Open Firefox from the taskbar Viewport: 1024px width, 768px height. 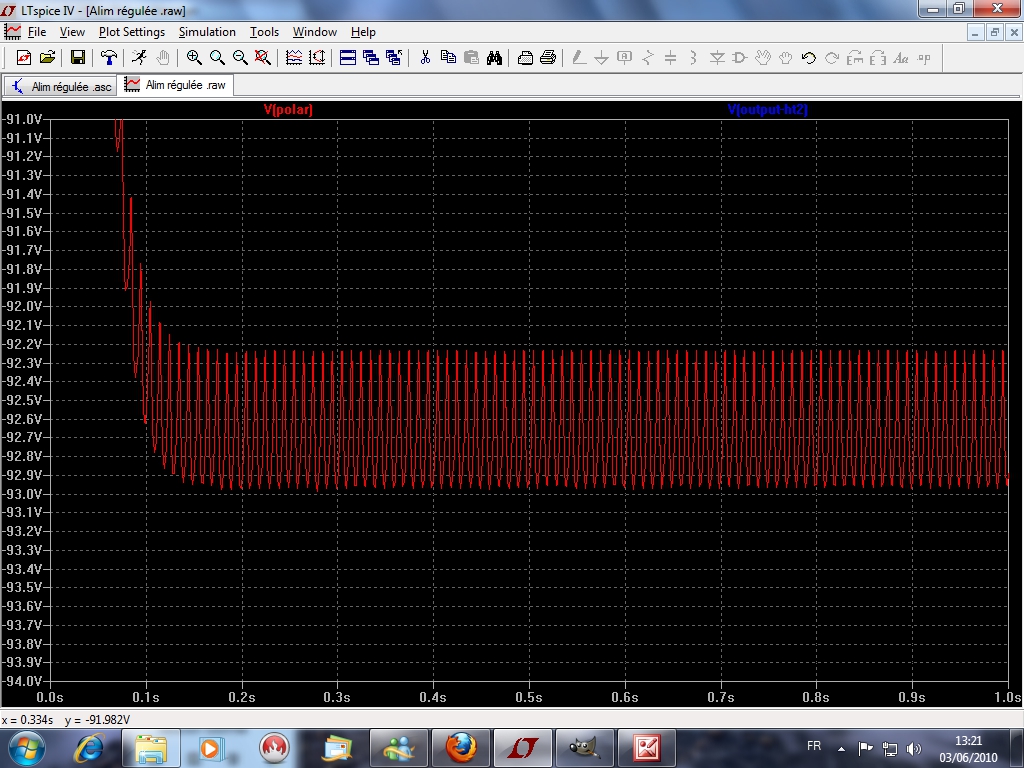coord(460,748)
